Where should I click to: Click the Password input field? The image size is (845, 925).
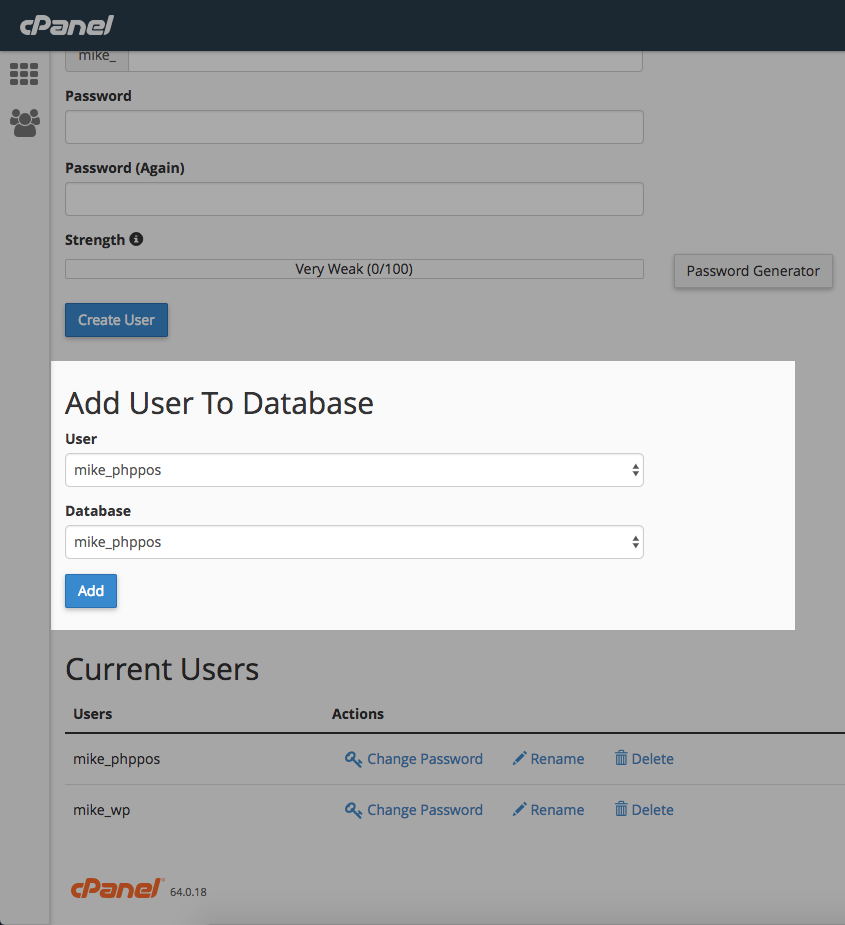354,127
